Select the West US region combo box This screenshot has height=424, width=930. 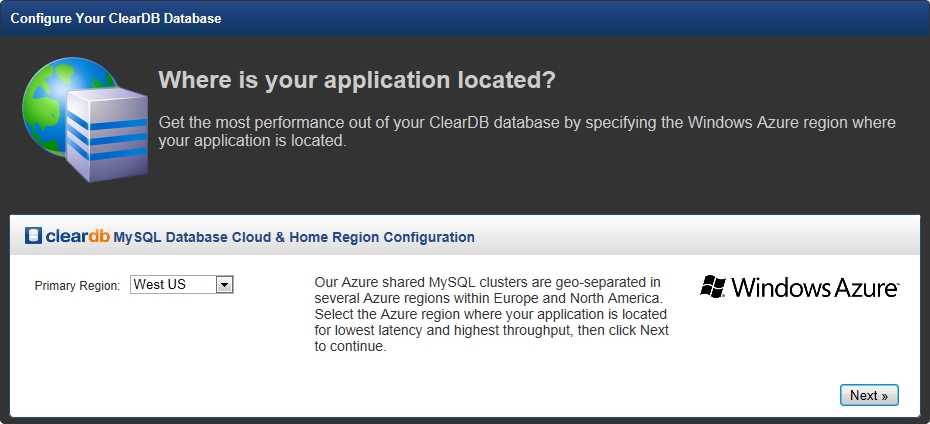(181, 285)
